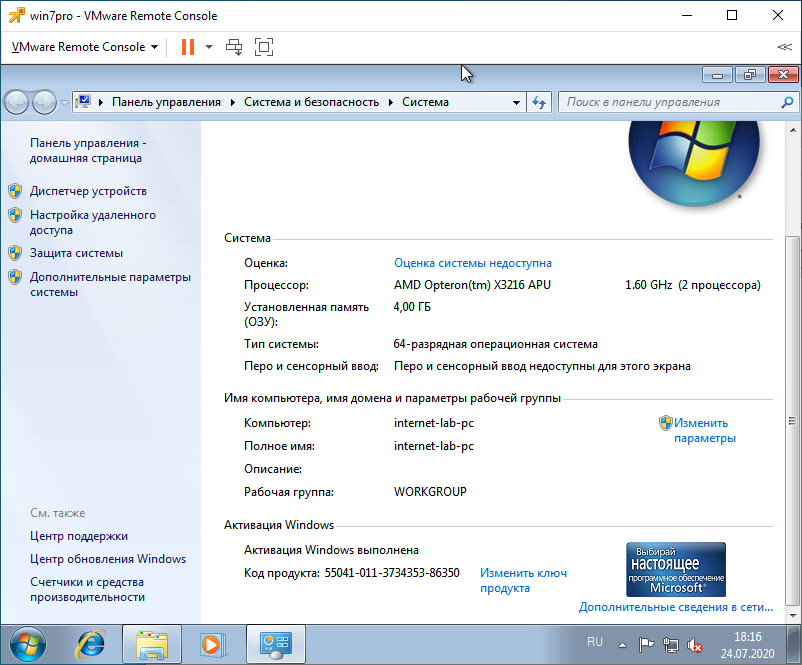This screenshot has height=665, width=802.
Task: Click the Control Panel icon in the address bar
Action: (84, 102)
